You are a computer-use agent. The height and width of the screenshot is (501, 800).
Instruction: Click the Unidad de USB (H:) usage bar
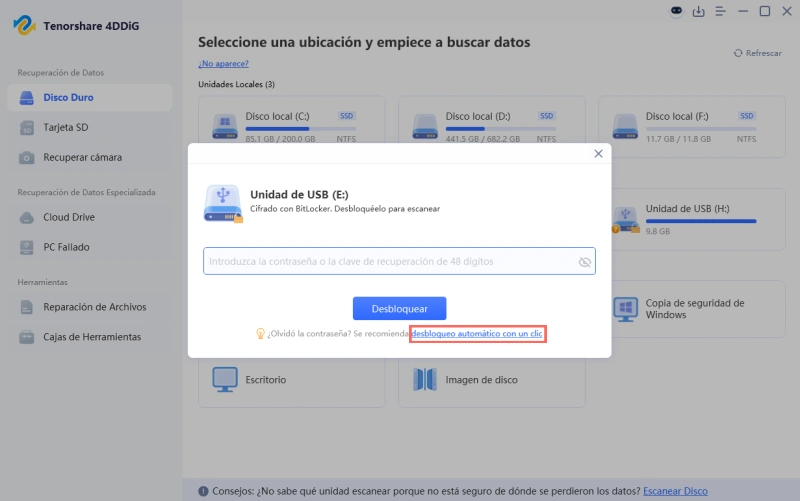point(701,221)
